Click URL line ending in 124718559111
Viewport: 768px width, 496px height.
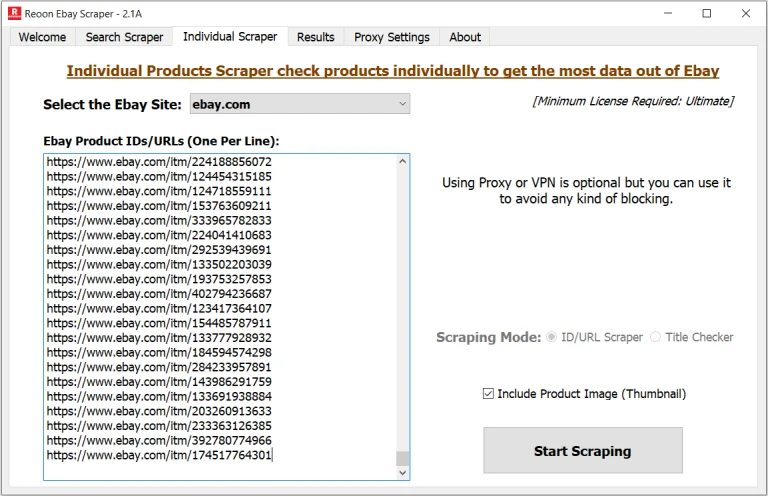click(x=159, y=191)
